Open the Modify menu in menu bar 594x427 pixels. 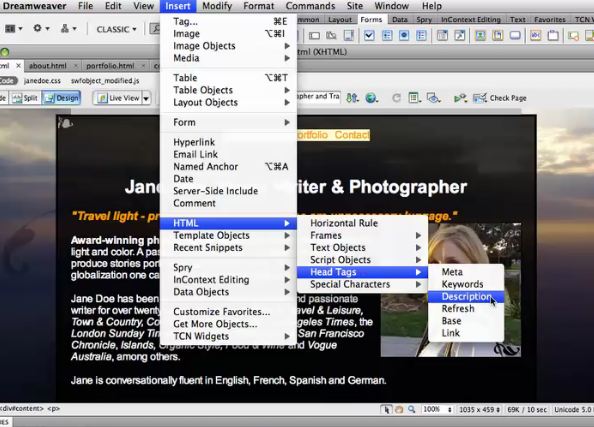pos(217,6)
